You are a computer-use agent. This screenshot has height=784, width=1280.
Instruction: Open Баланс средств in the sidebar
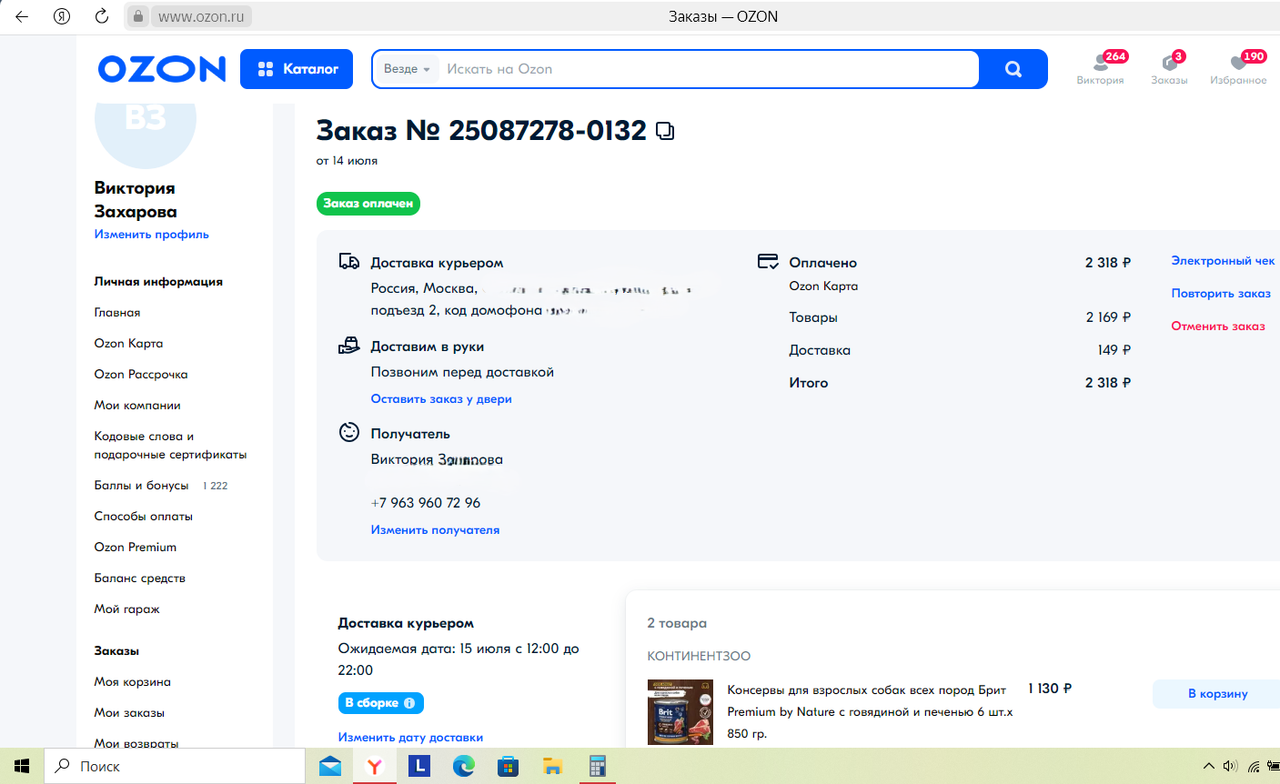[x=139, y=578]
